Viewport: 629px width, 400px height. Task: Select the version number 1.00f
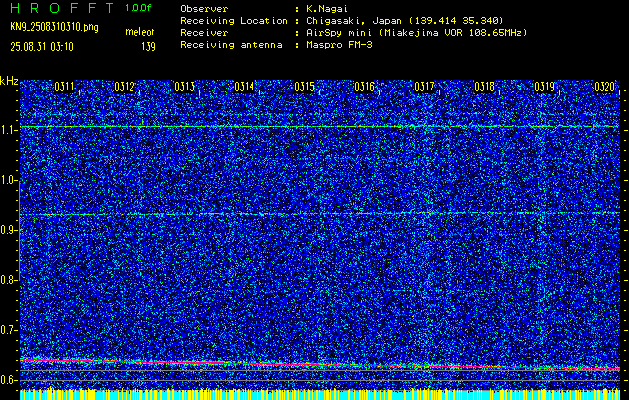tap(138, 8)
